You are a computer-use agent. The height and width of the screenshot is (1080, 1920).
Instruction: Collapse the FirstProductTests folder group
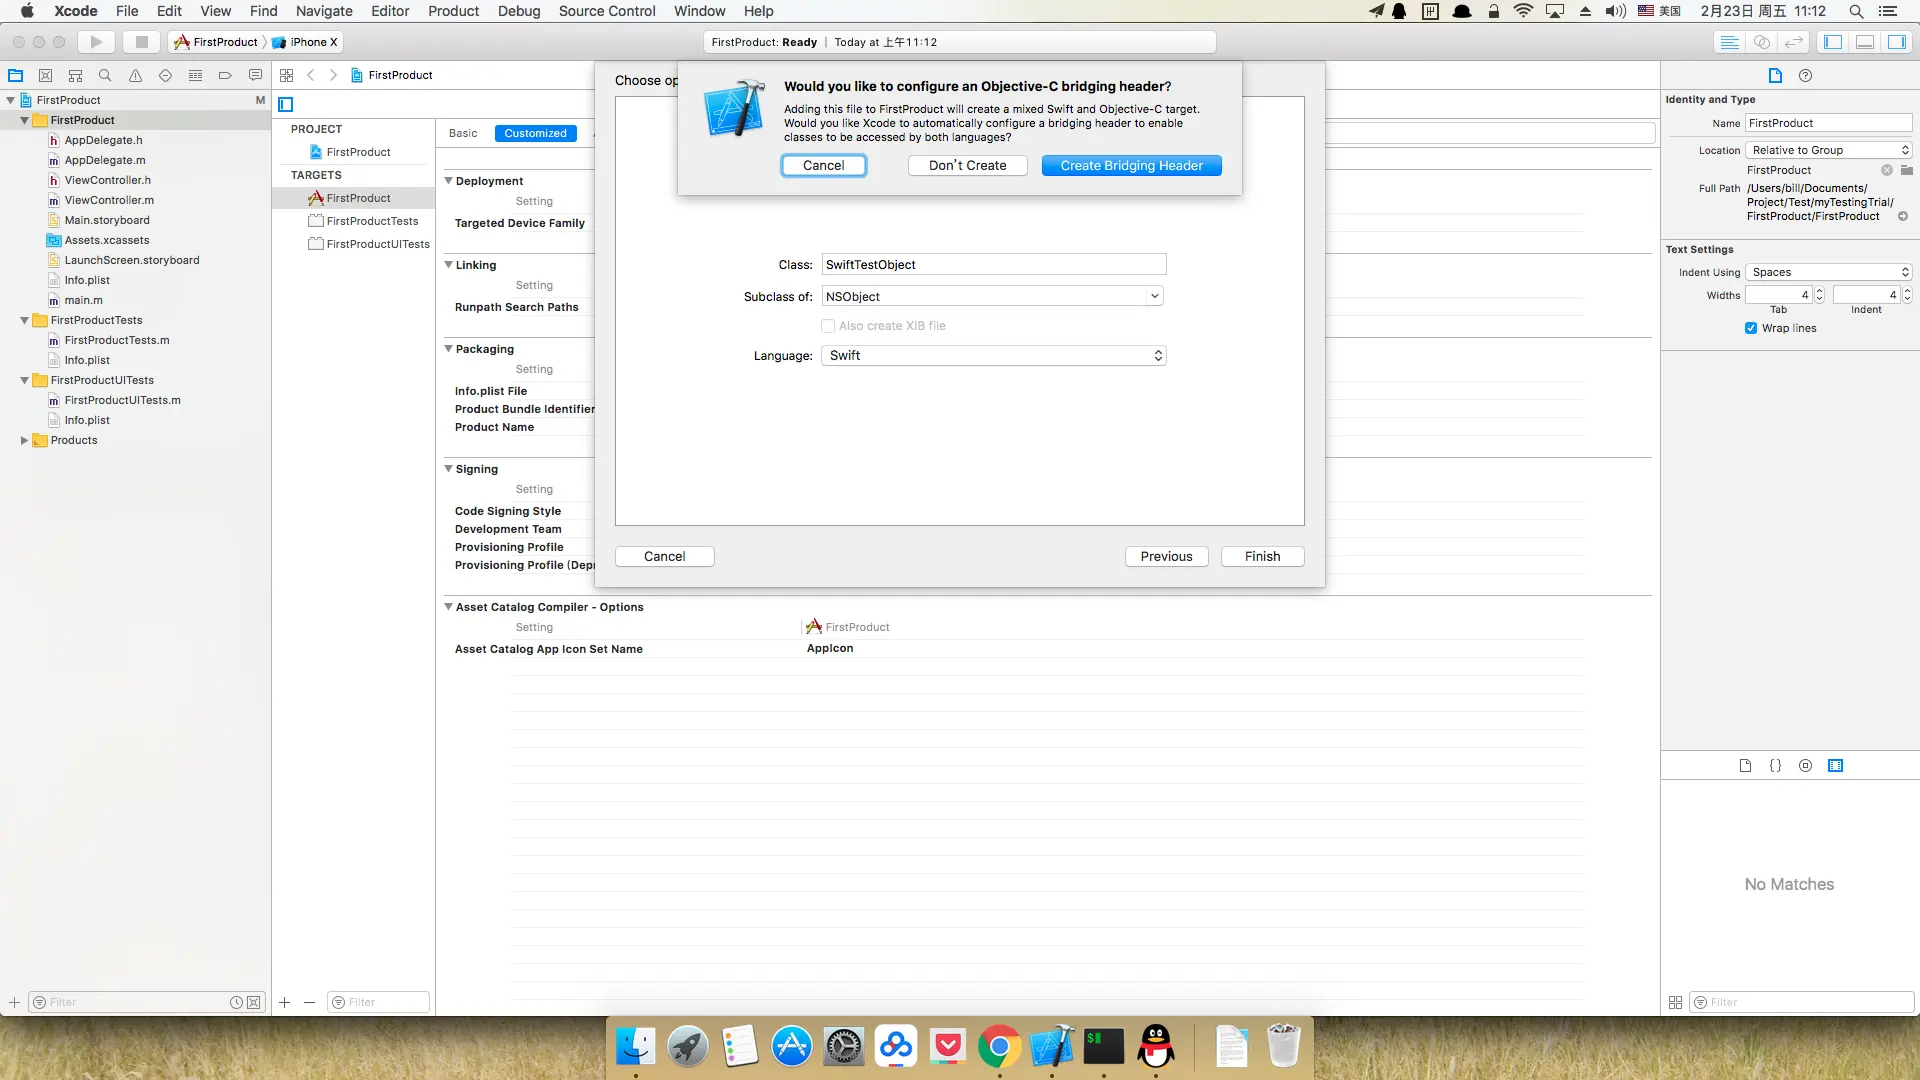25,320
